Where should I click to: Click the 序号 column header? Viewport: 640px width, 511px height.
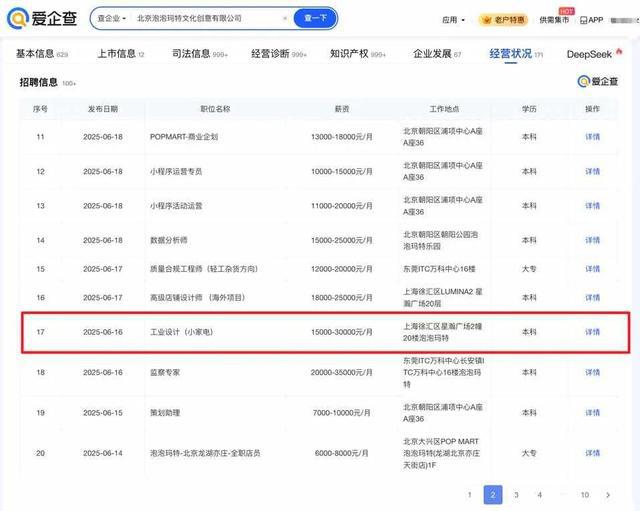click(40, 109)
